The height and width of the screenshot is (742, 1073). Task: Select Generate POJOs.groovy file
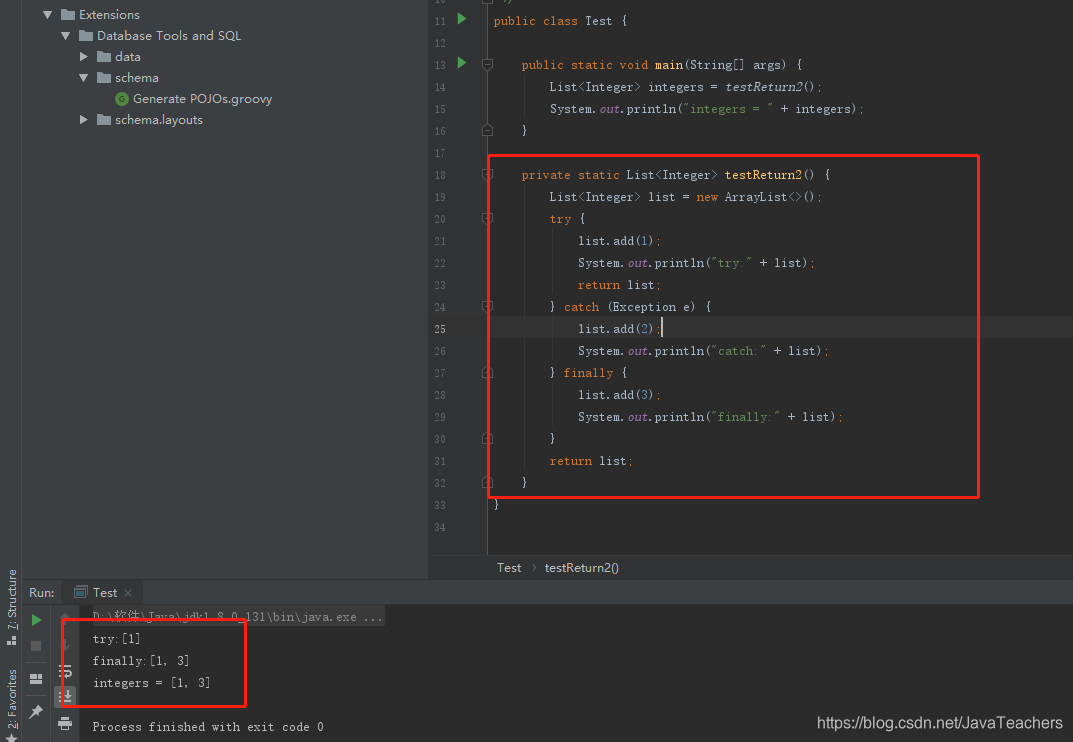202,99
